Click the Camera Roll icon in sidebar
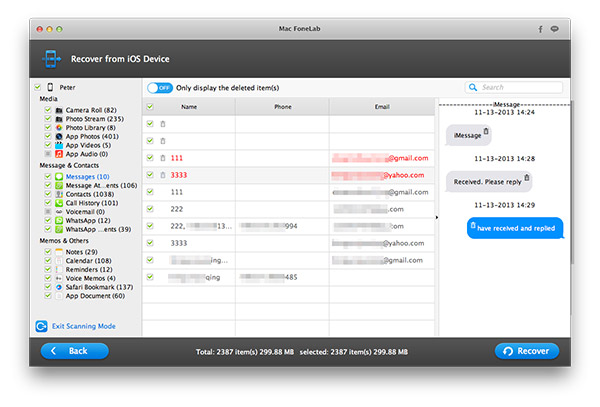Screen dimensions: 600x407 click(58, 109)
